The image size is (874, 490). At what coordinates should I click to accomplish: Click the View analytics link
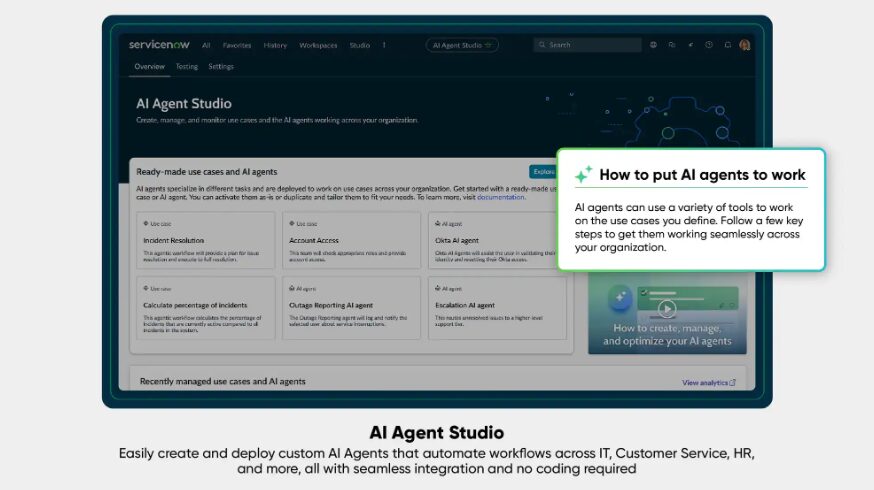pyautogui.click(x=708, y=382)
